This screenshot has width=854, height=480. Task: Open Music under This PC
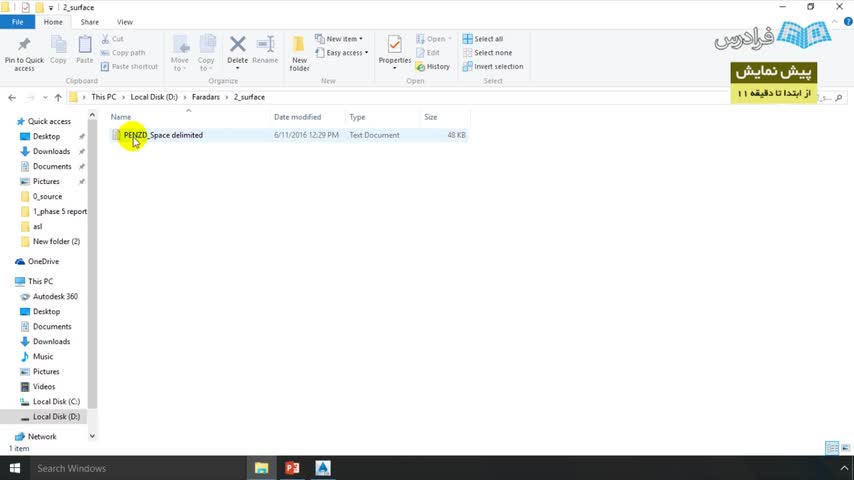pos(42,356)
